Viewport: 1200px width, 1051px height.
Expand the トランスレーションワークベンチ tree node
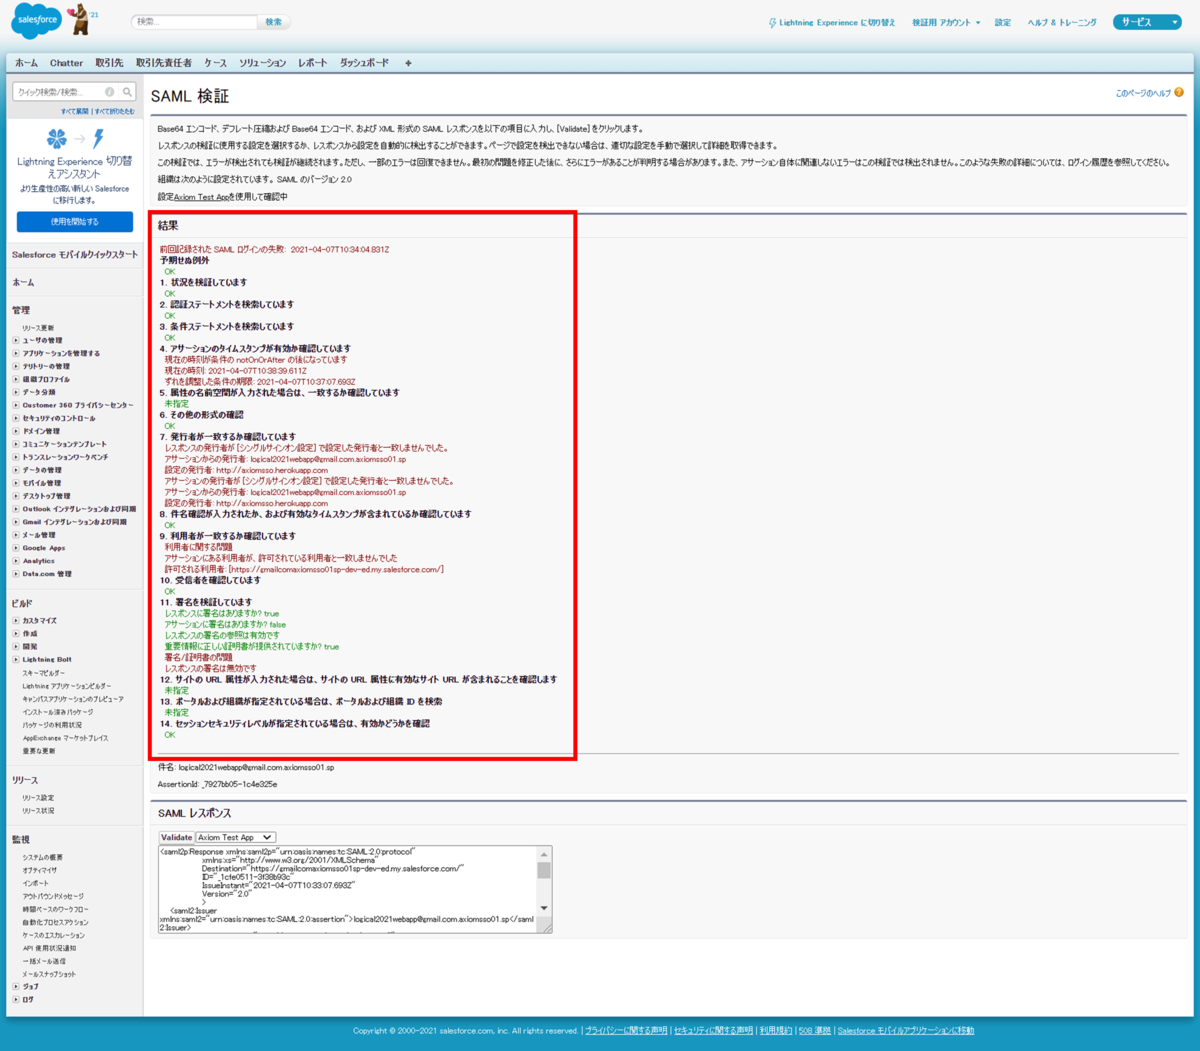(16, 457)
